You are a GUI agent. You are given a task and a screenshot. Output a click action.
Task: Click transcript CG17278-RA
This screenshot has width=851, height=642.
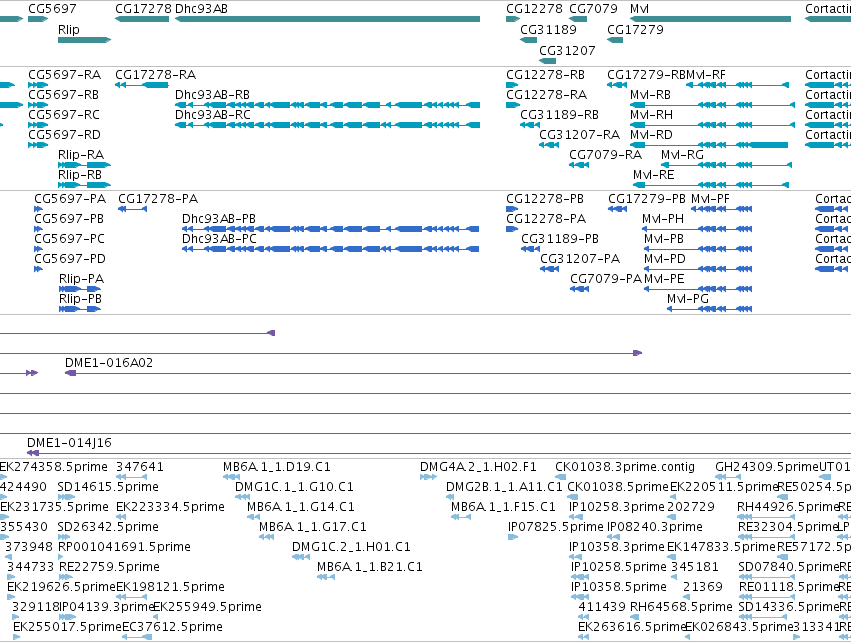[x=142, y=85]
